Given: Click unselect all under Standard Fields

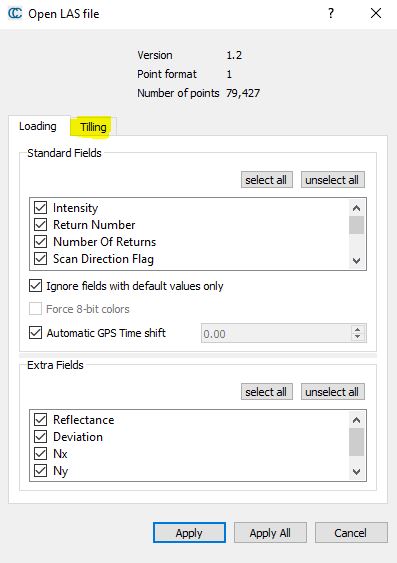Looking at the screenshot, I should [x=332, y=180].
